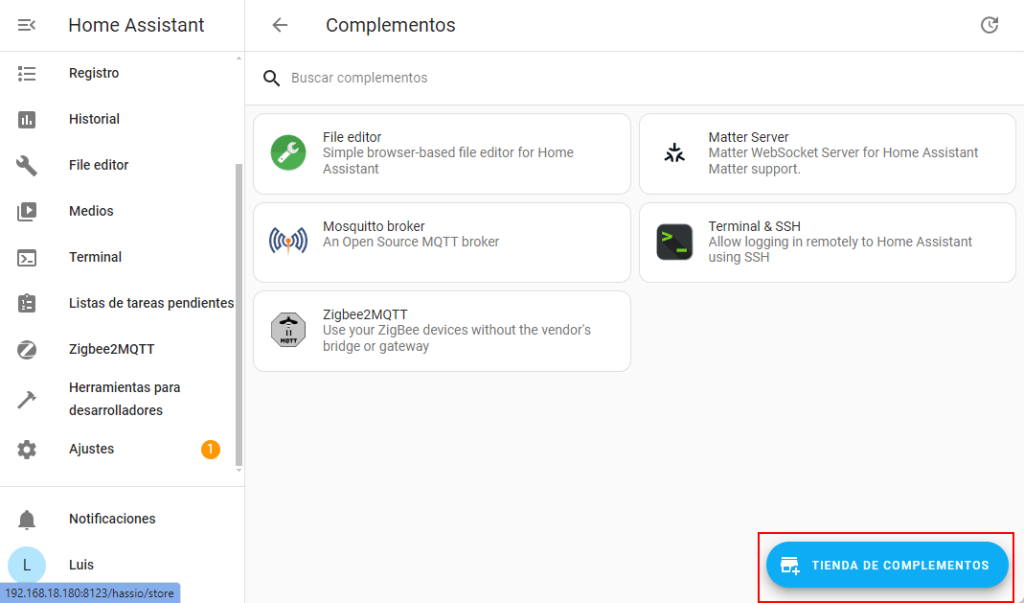Screen dimensions: 1024x603
Task: Select Medios in the sidebar
Action: (91, 211)
